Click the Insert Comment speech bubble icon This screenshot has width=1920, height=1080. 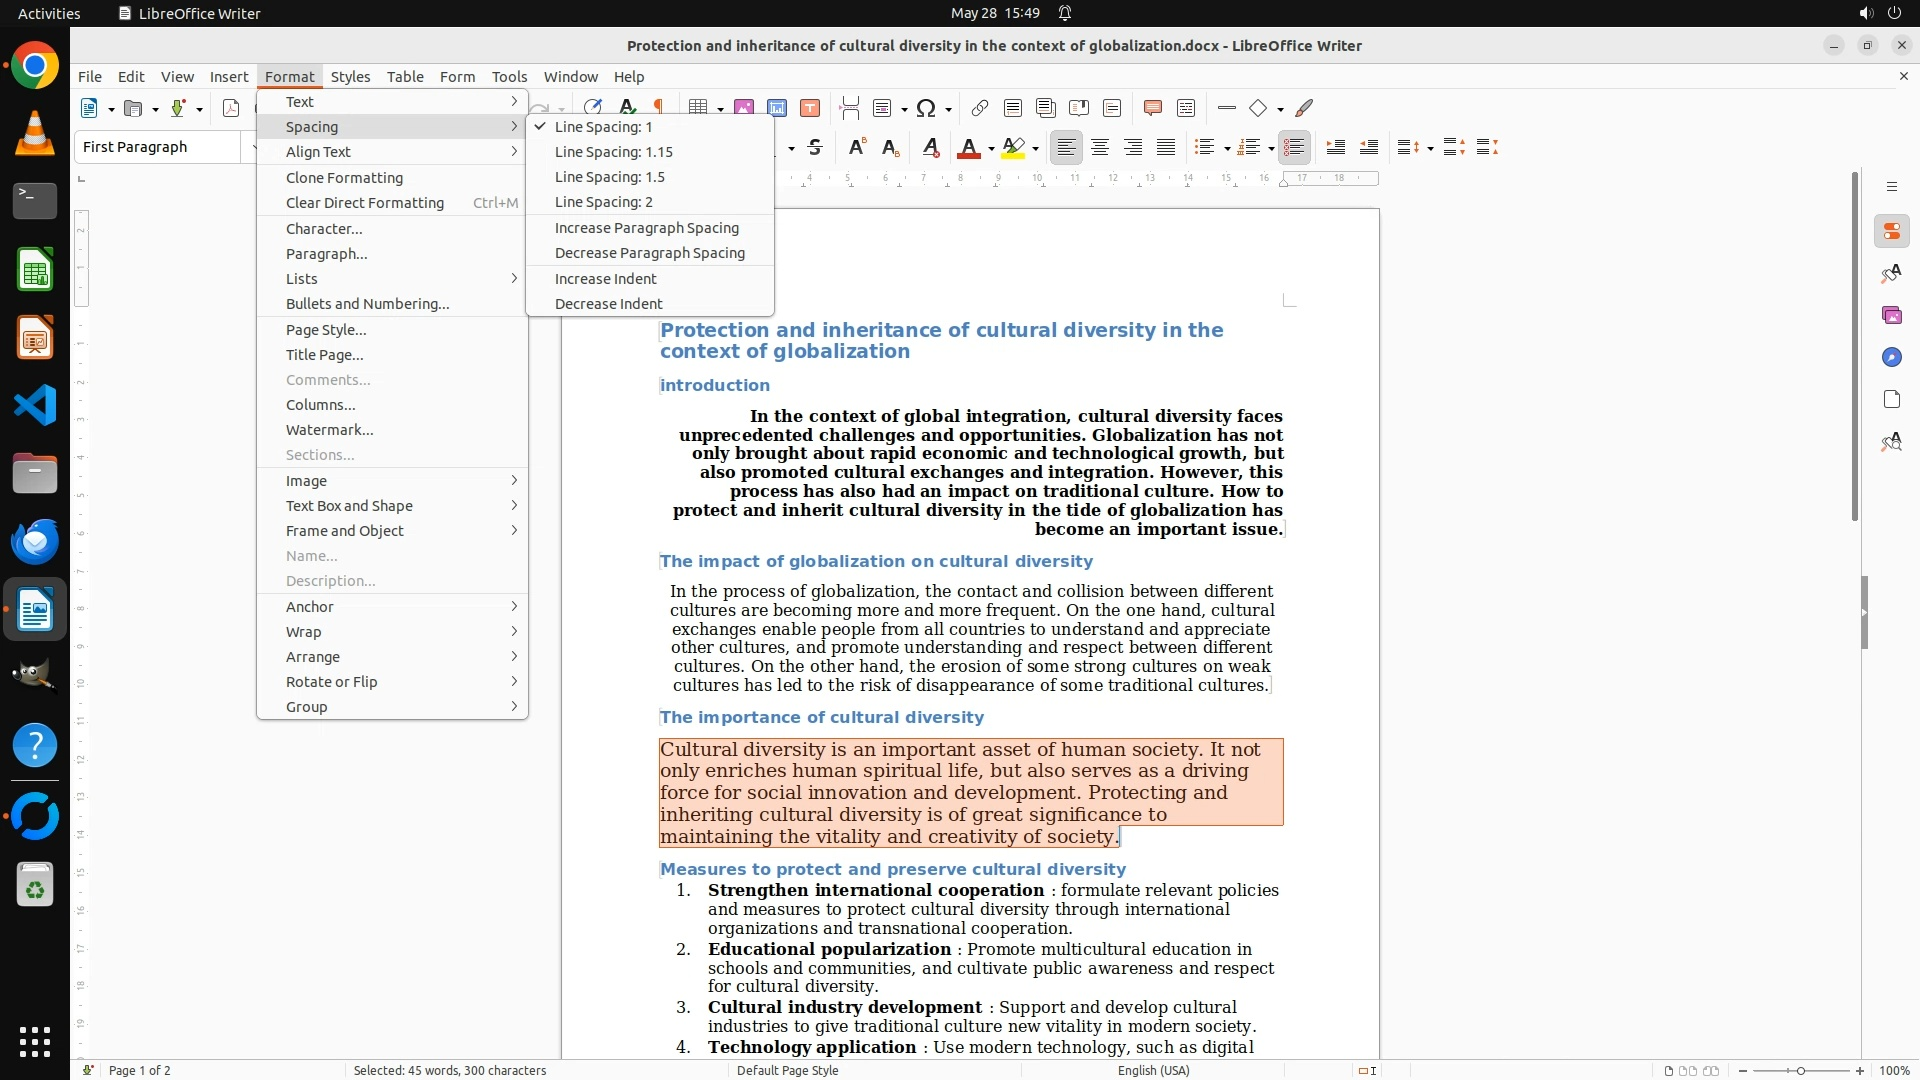1152,108
